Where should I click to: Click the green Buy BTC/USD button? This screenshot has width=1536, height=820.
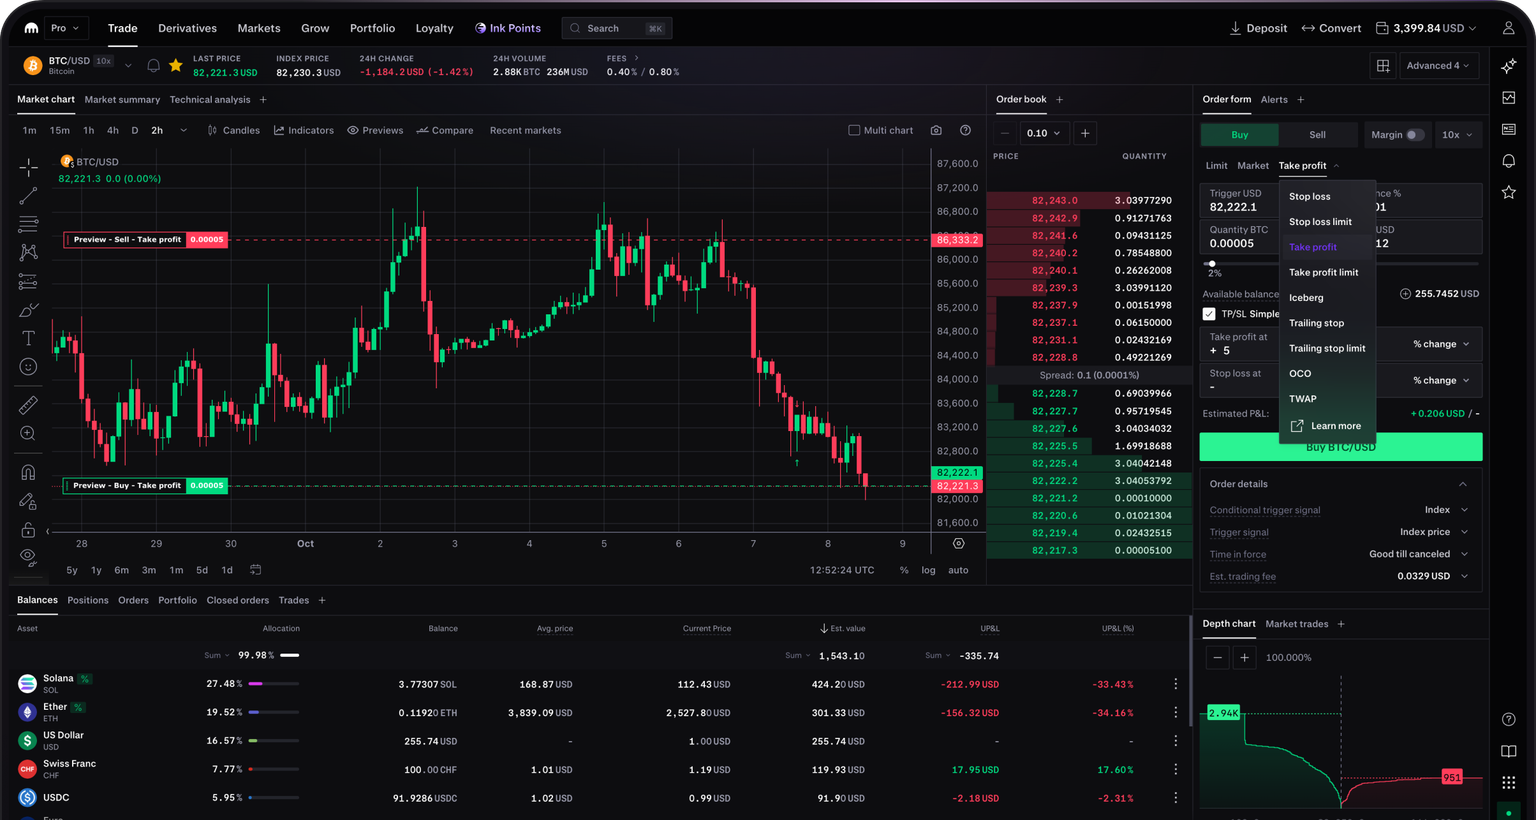1340,447
